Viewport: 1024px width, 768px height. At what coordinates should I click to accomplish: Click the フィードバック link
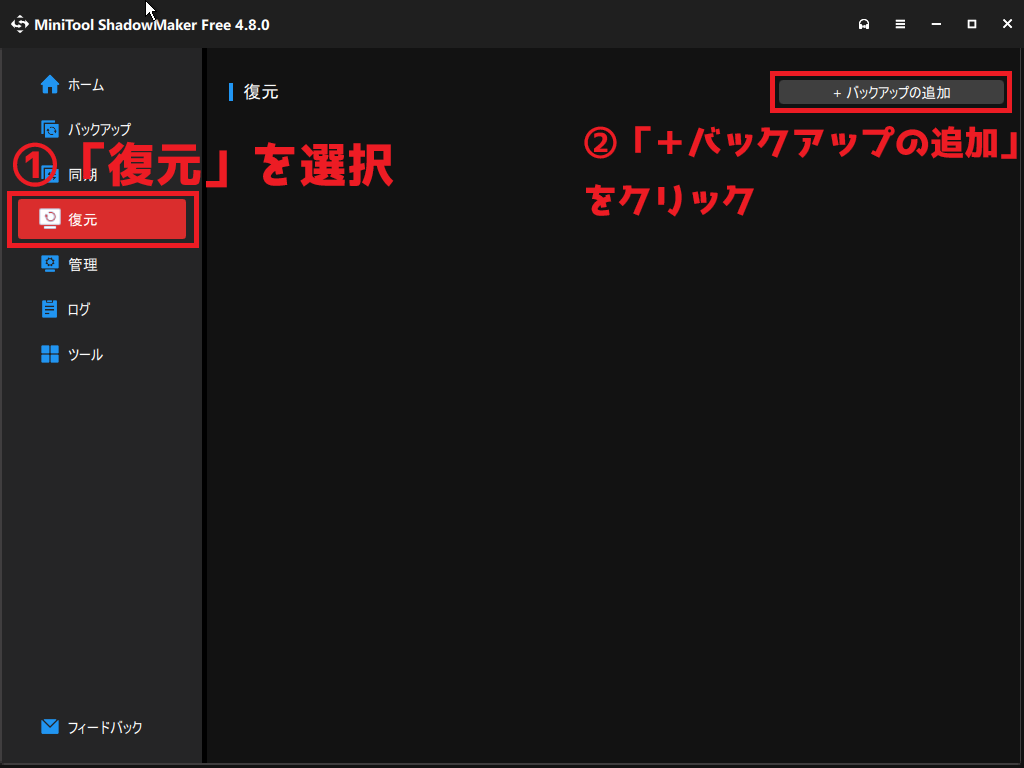click(x=105, y=727)
